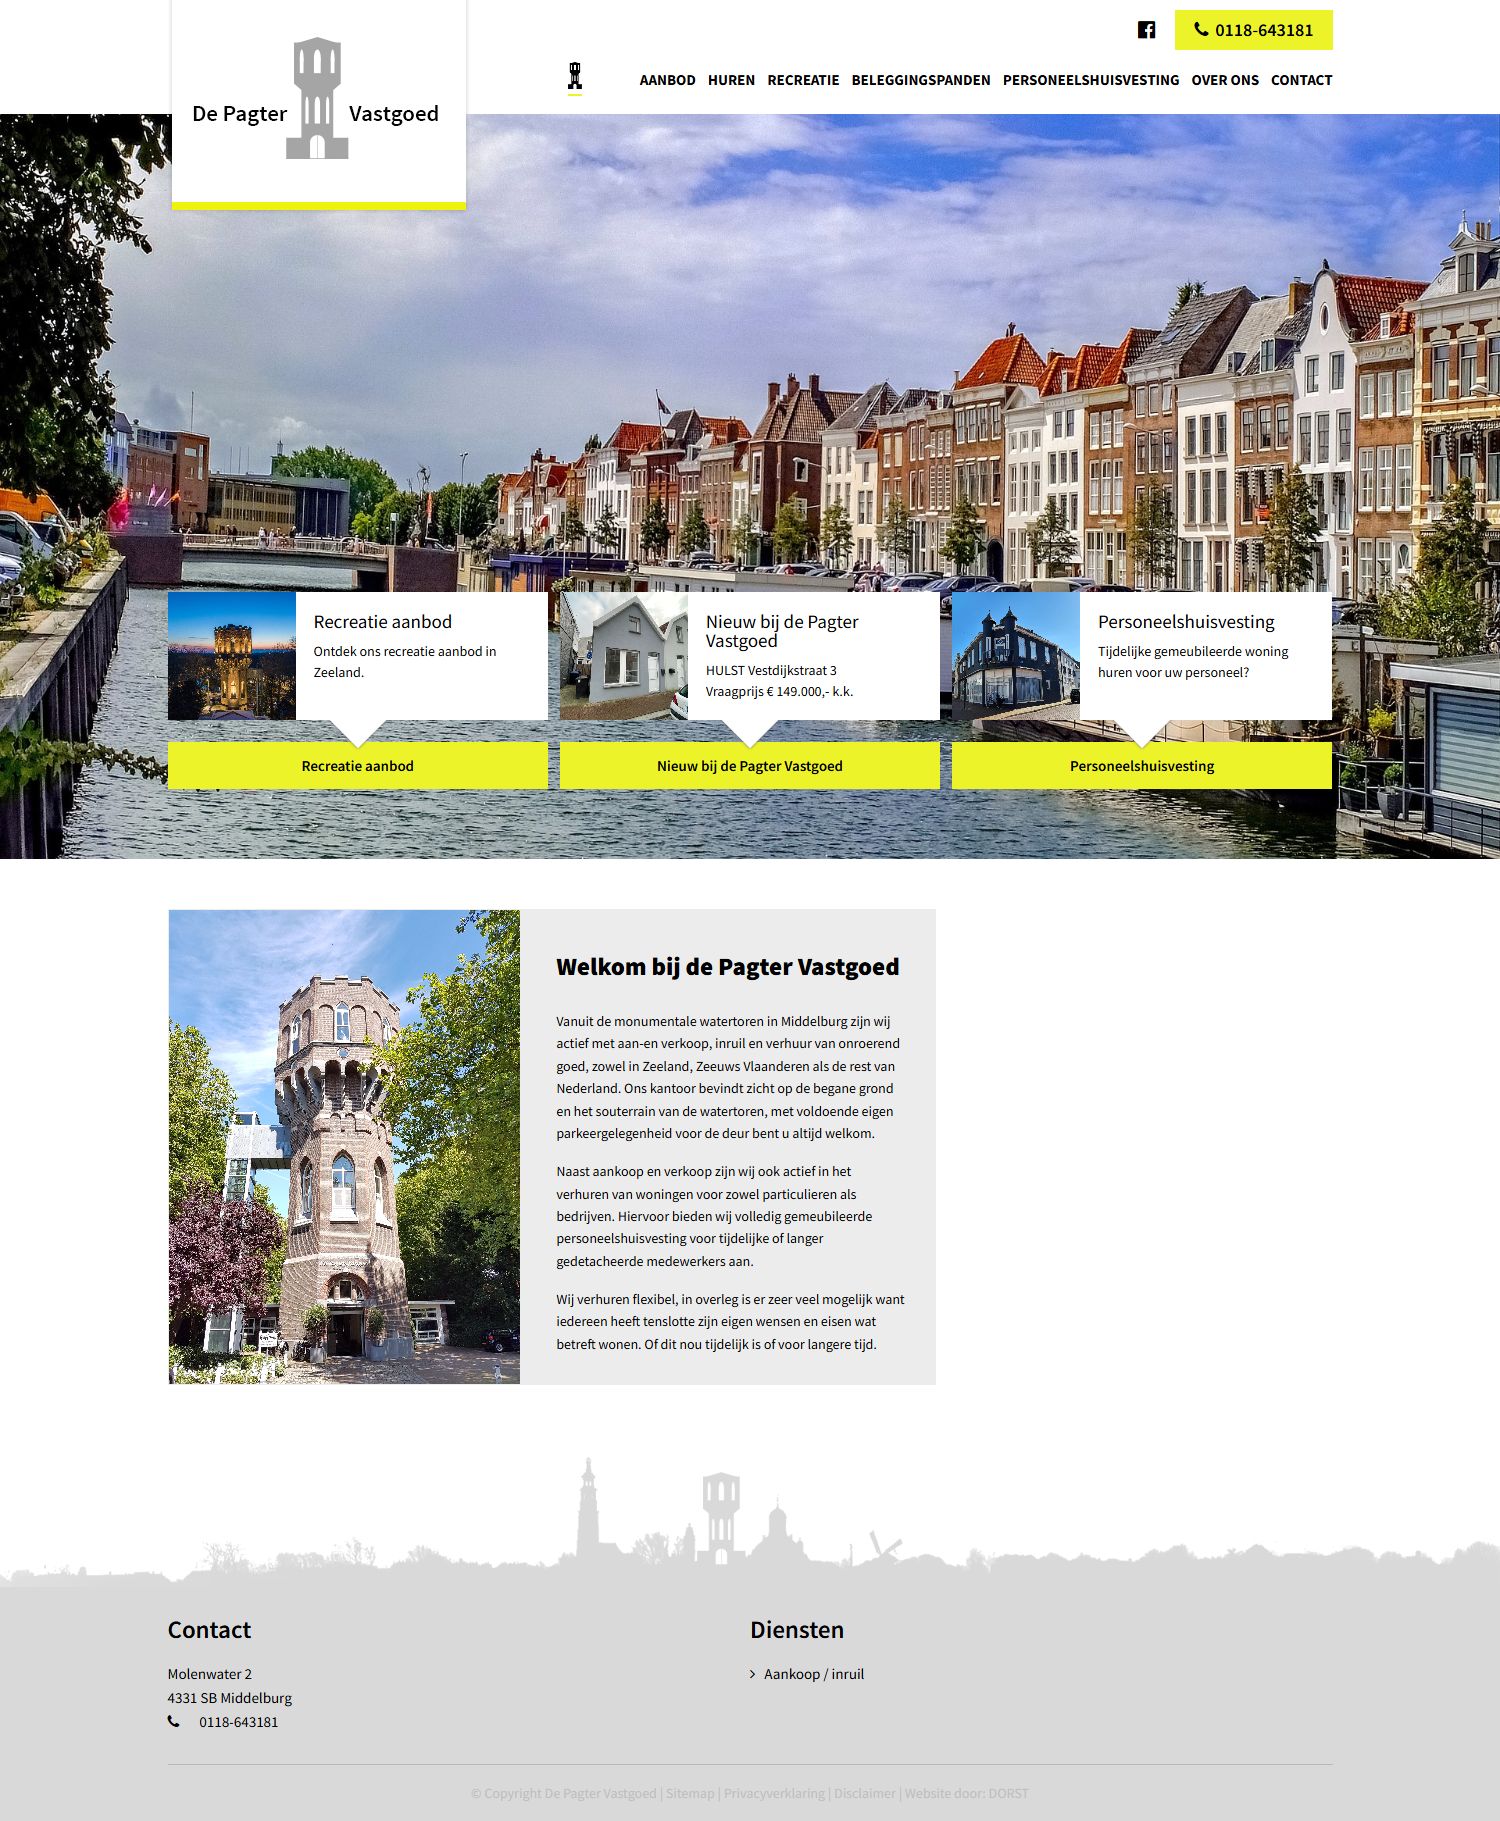Open the Vestdijkstraat 3 house thumbnail

(623, 656)
